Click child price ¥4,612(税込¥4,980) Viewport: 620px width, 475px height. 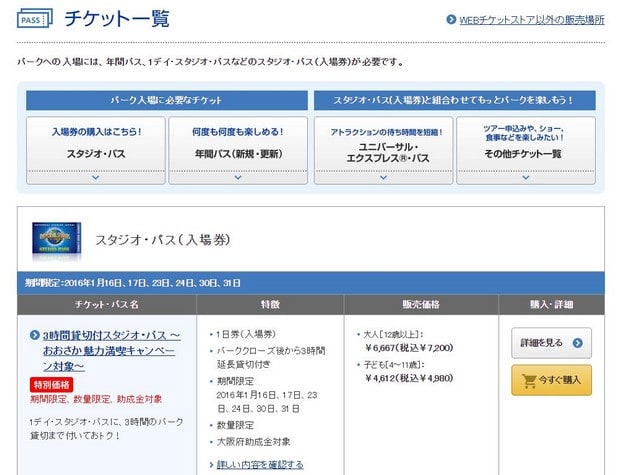pos(409,378)
